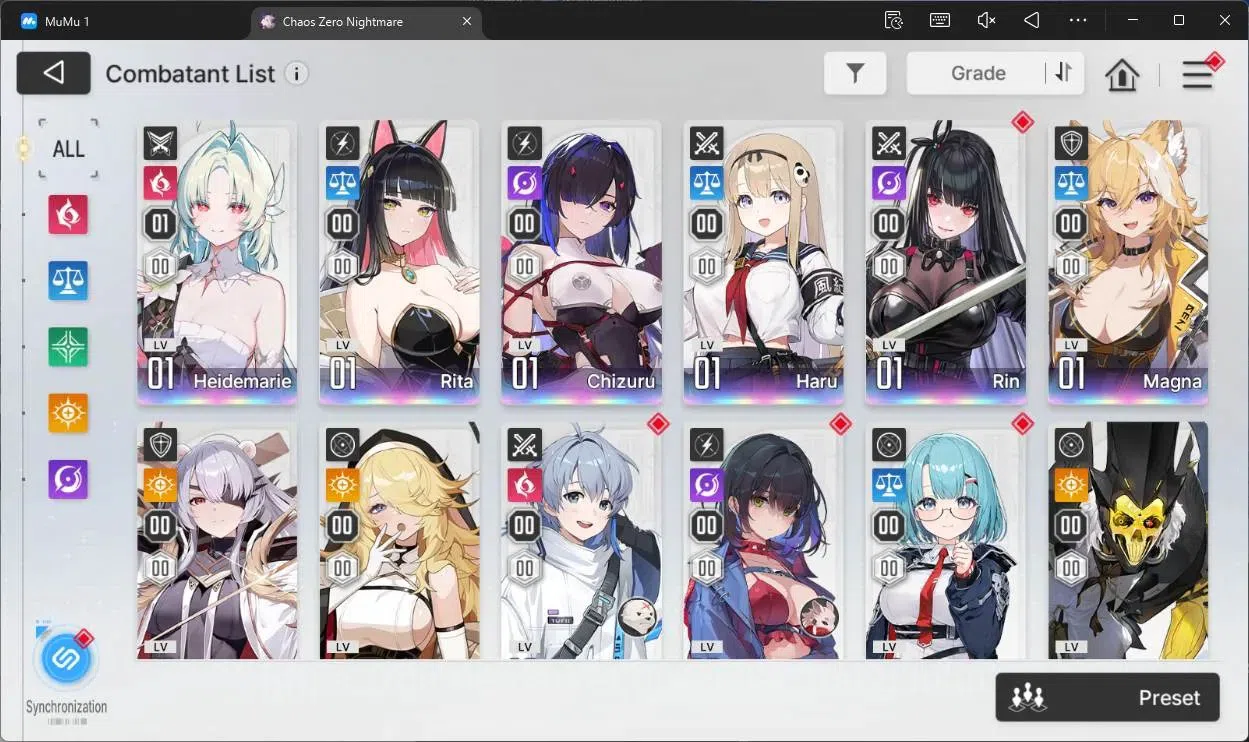Viewport: 1249px width, 742px height.
Task: Open MuMu screenshot tools icon
Action: click(x=893, y=20)
